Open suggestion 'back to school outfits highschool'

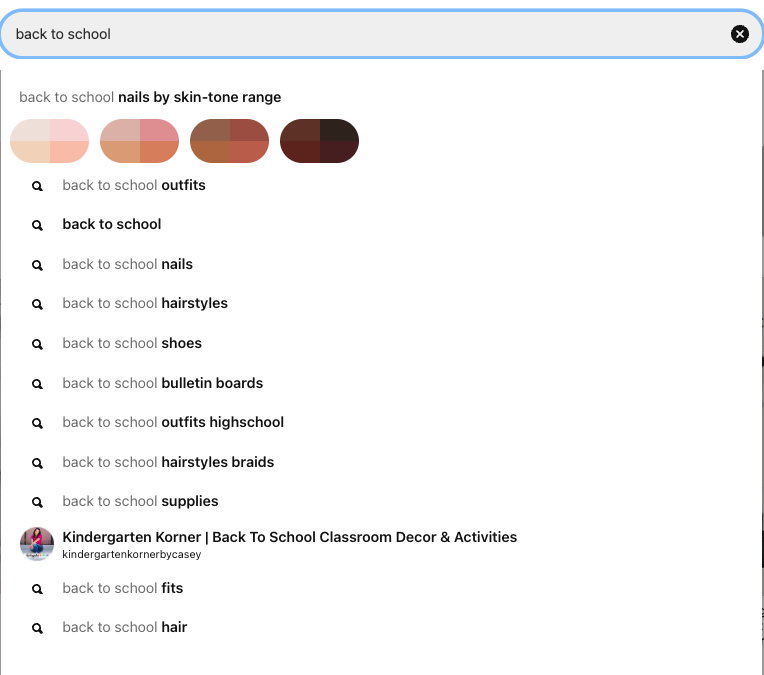tap(173, 422)
